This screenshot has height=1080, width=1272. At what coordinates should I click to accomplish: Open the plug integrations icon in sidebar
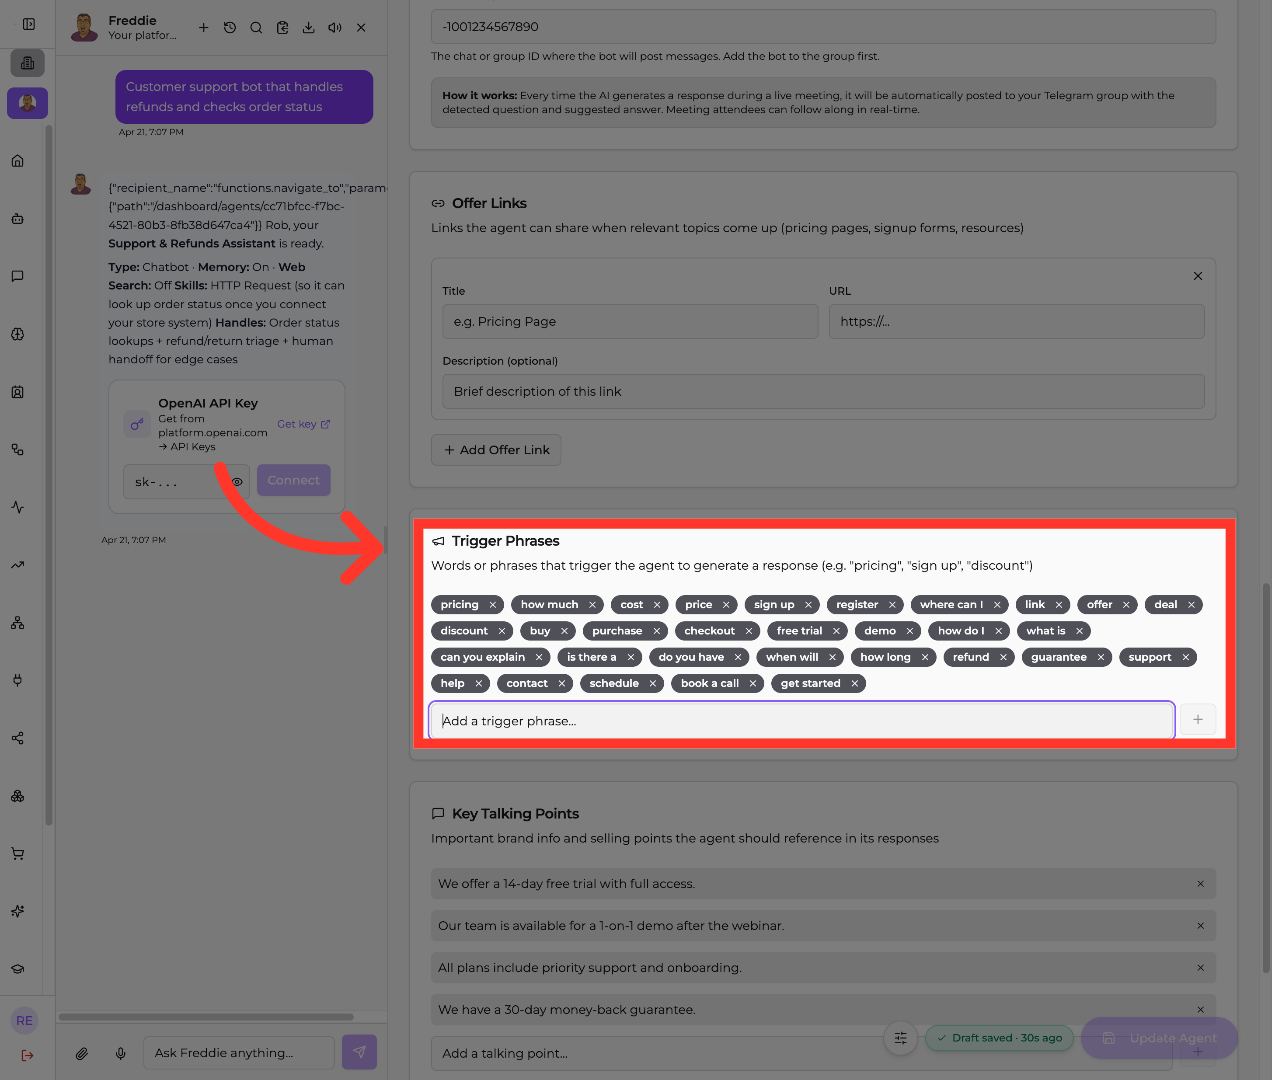(x=18, y=680)
